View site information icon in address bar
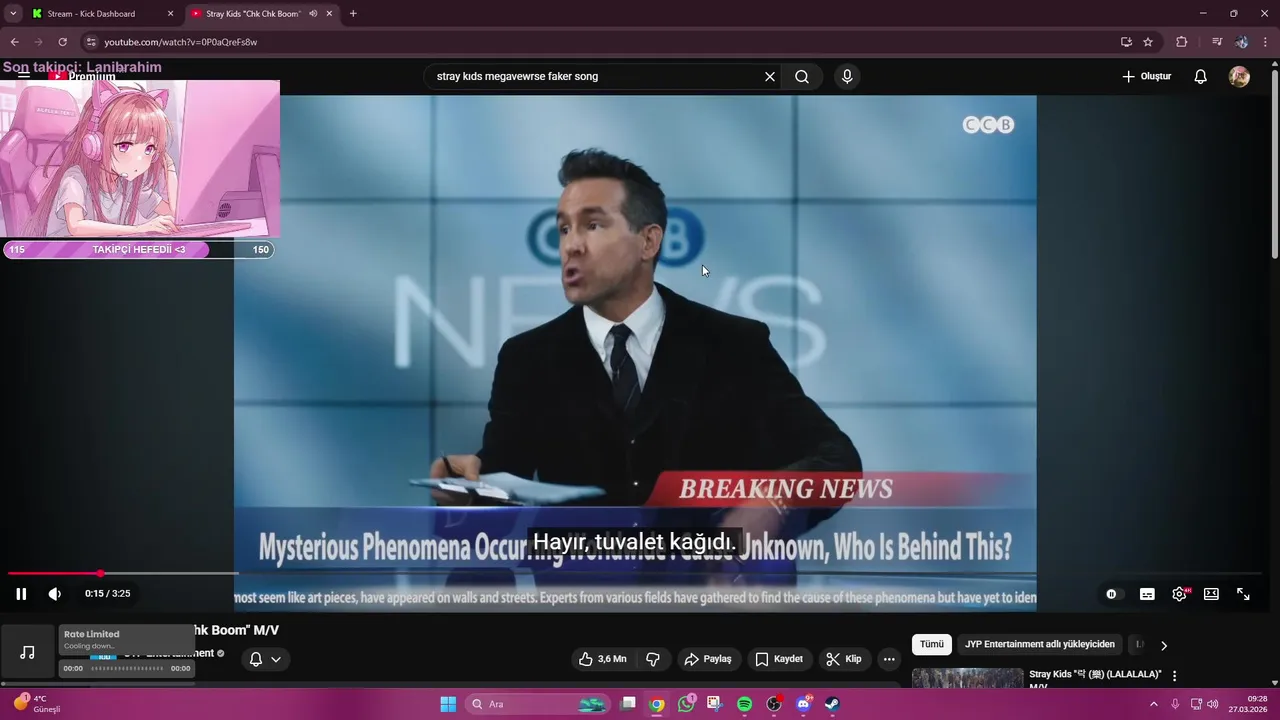Image resolution: width=1280 pixels, height=720 pixels. pos(90,42)
